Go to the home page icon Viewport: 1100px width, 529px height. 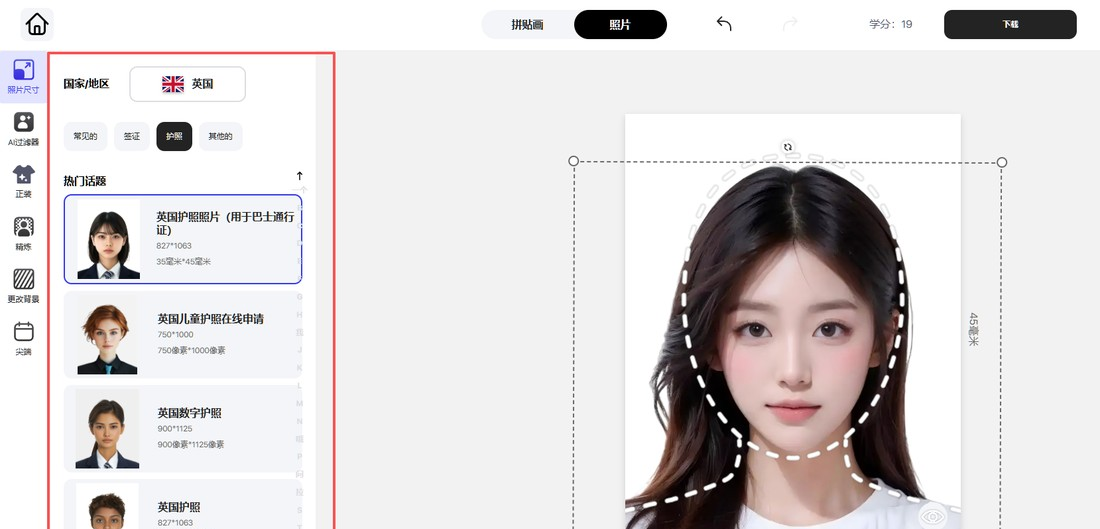tap(36, 25)
